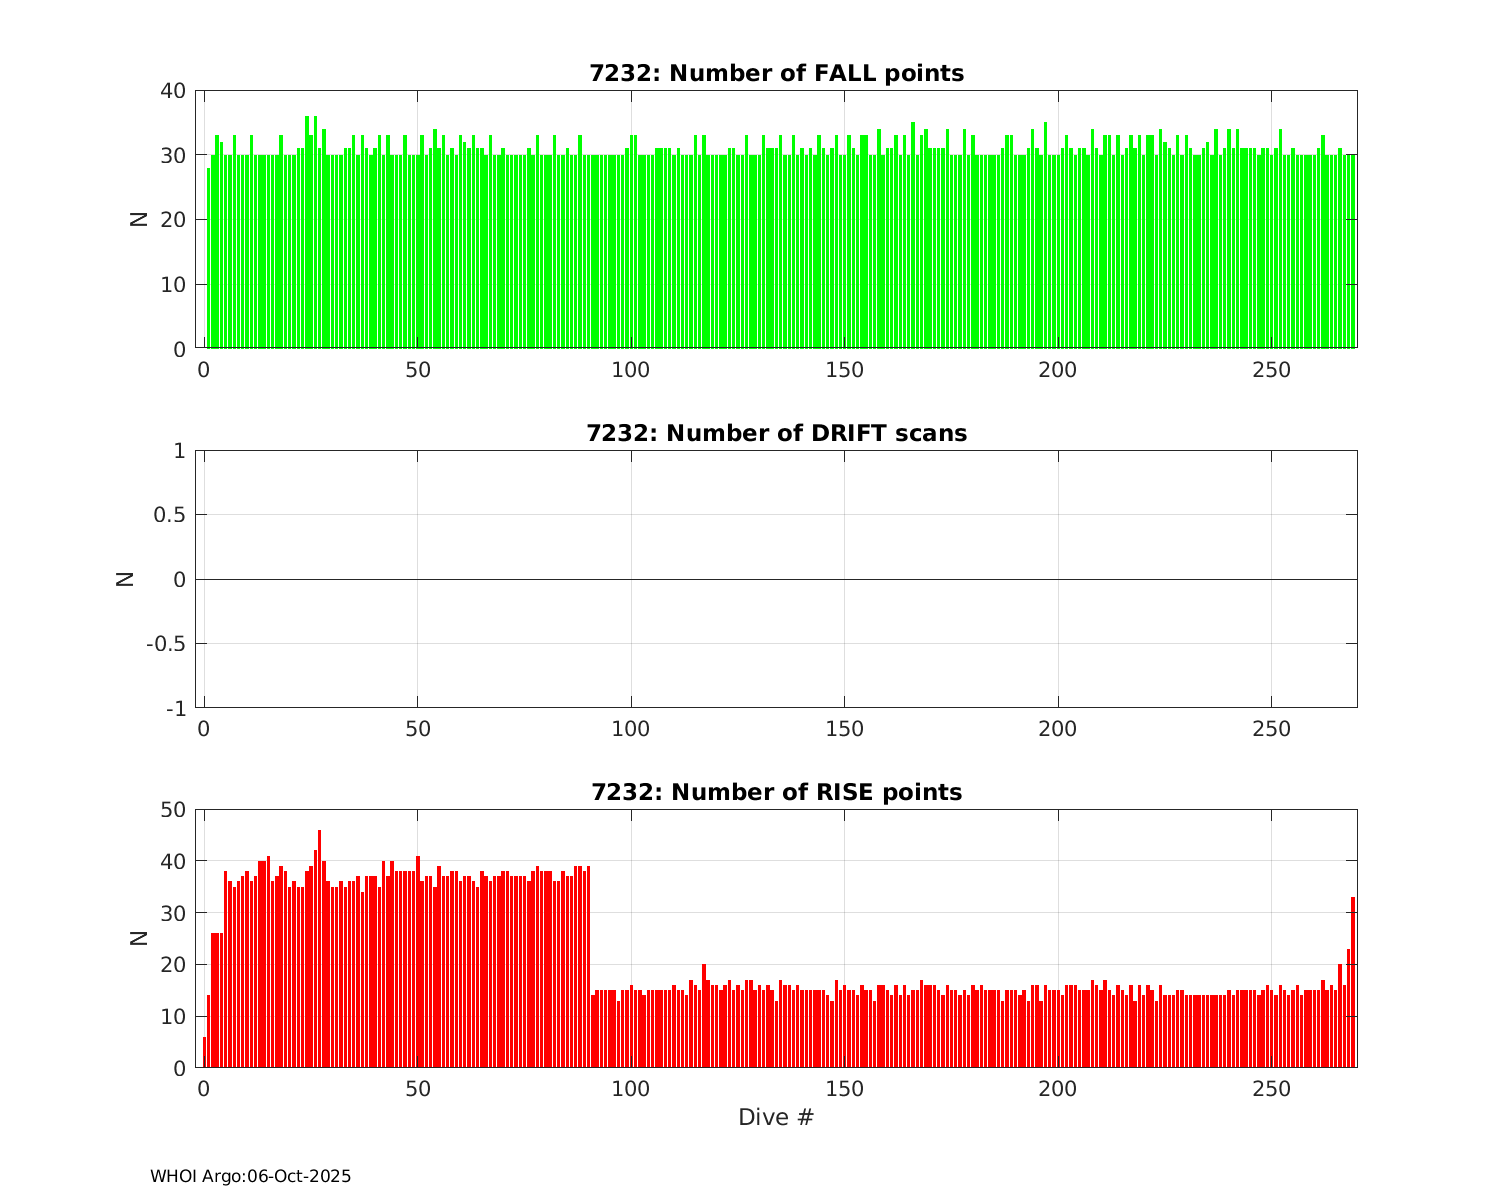The height and width of the screenshot is (1200, 1500).
Task: Click the '10' y-axis tick on FALL chart
Action: click(173, 285)
